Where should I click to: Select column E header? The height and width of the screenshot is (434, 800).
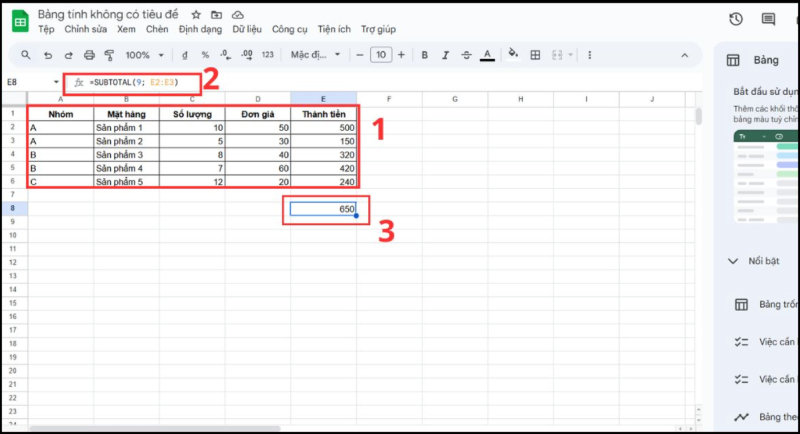[x=323, y=99]
